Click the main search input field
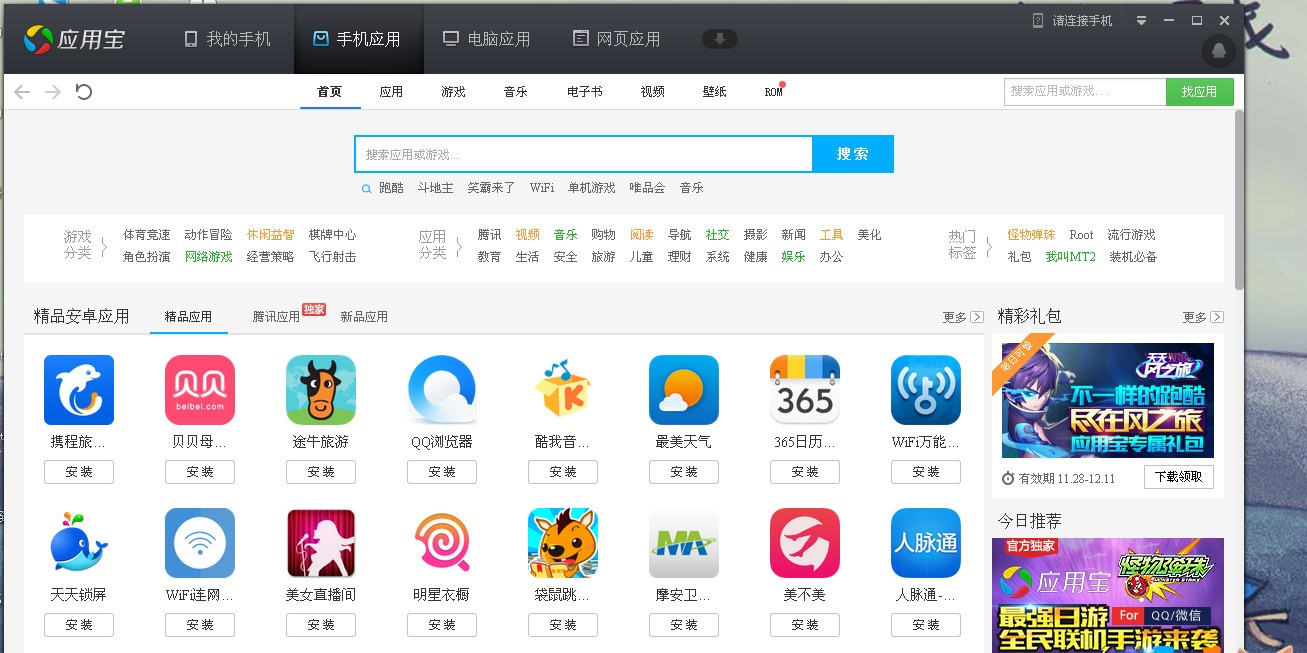 click(583, 154)
